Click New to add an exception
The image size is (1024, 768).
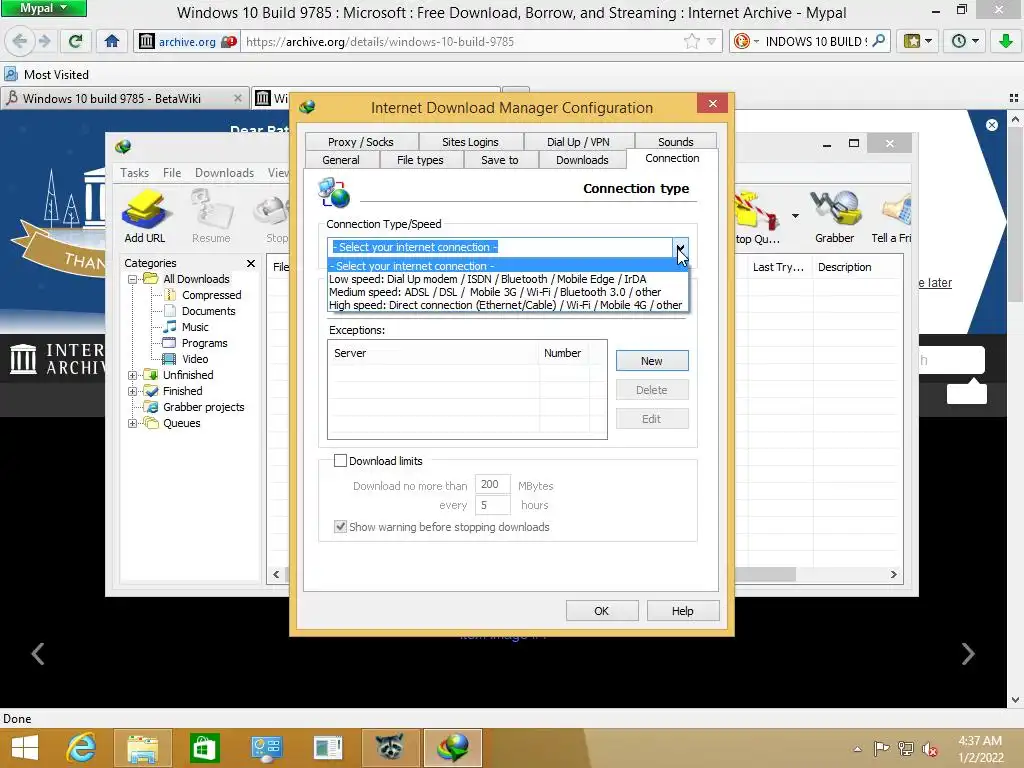(x=652, y=360)
